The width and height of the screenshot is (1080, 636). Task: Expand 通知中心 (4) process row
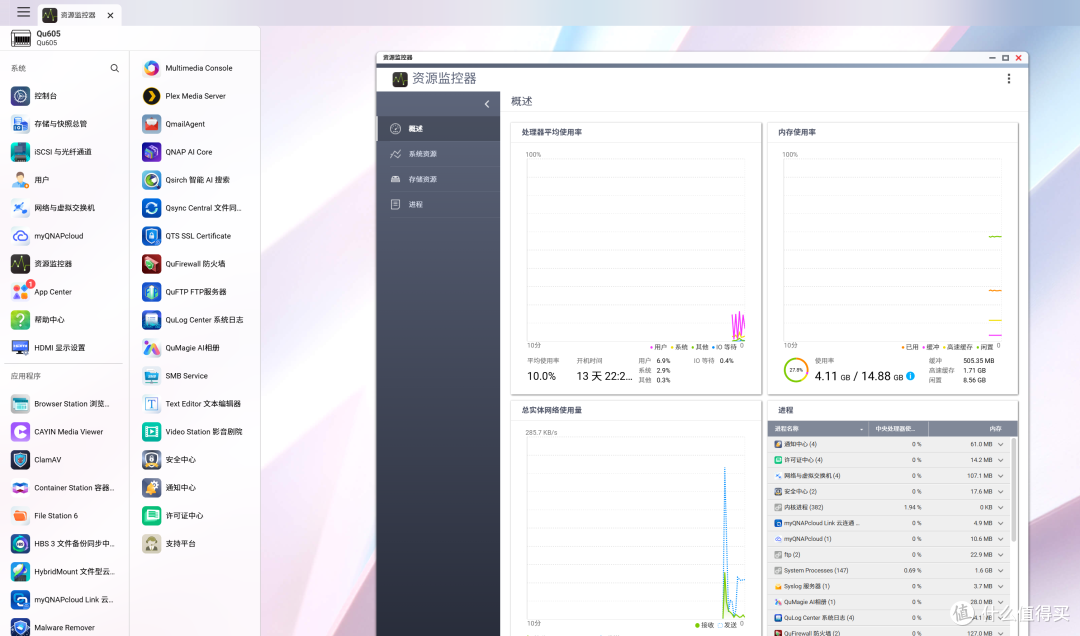1001,444
